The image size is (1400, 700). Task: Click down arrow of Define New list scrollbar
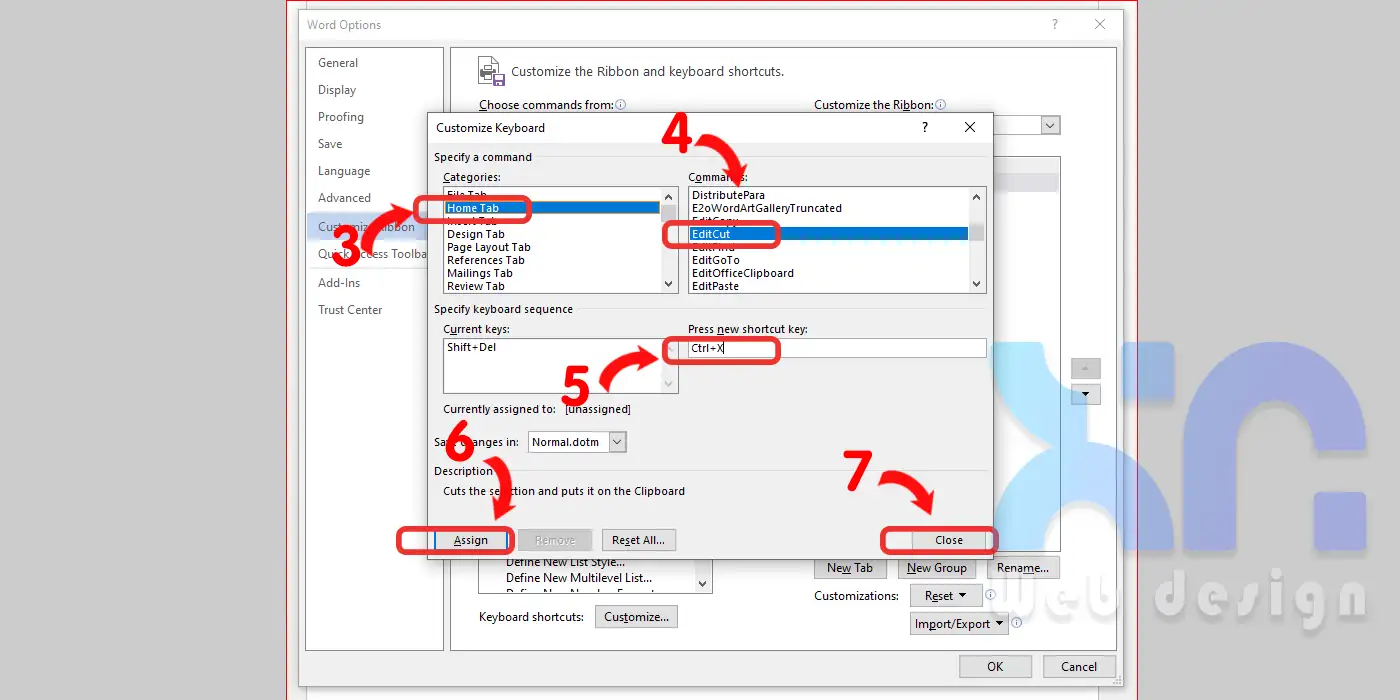pos(703,584)
